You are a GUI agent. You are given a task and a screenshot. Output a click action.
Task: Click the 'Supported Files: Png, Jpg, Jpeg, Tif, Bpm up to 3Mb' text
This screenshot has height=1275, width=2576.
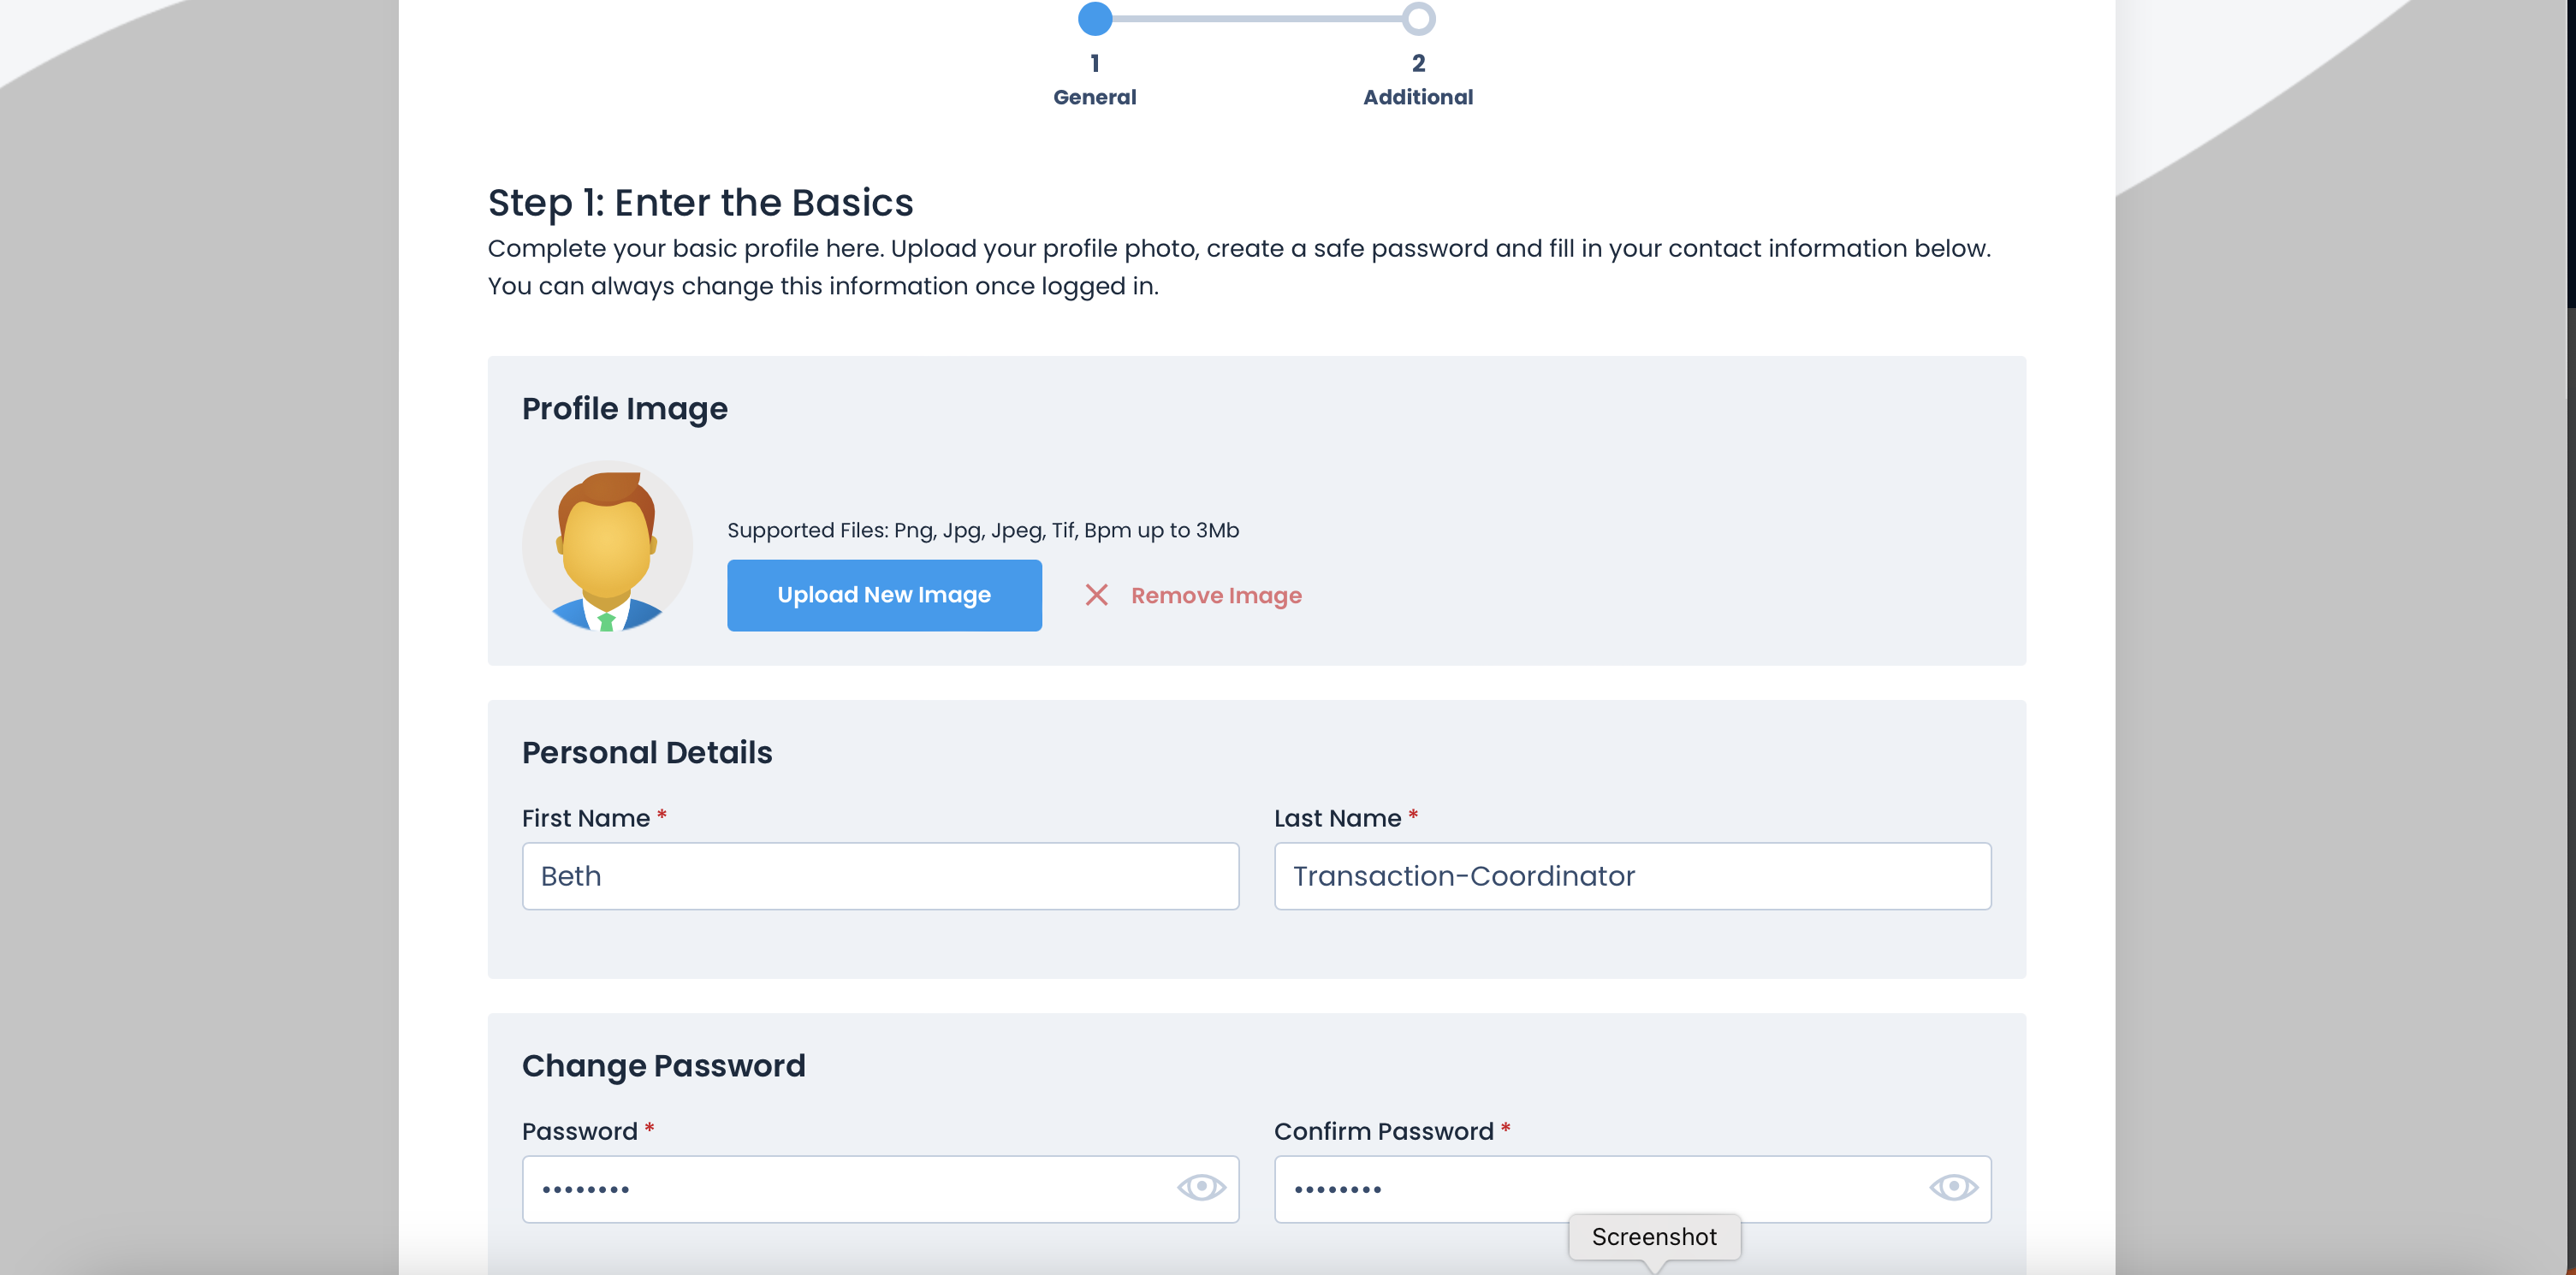(x=983, y=530)
